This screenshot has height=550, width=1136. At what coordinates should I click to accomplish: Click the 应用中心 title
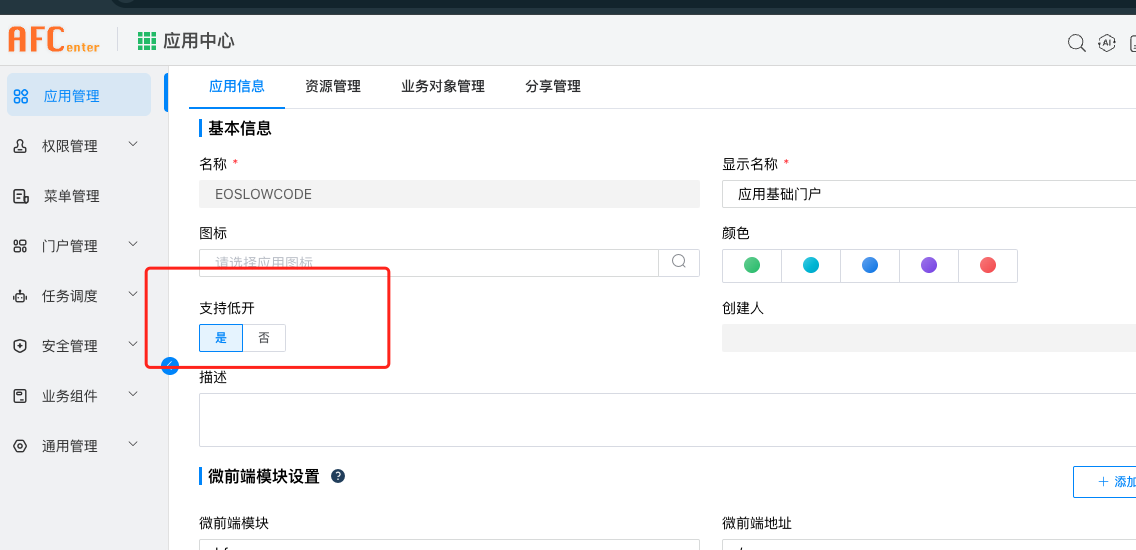pos(199,41)
